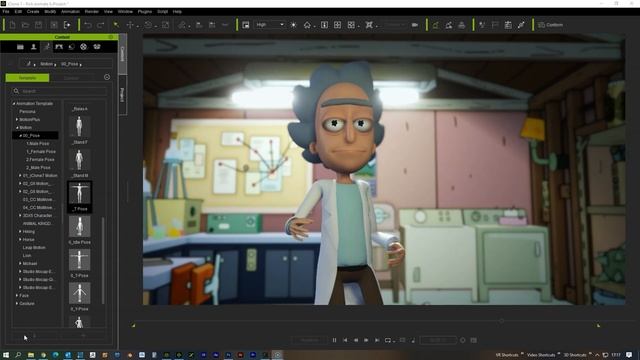Select the Persona tree item
This screenshot has height=360, width=640.
[x=27, y=111]
